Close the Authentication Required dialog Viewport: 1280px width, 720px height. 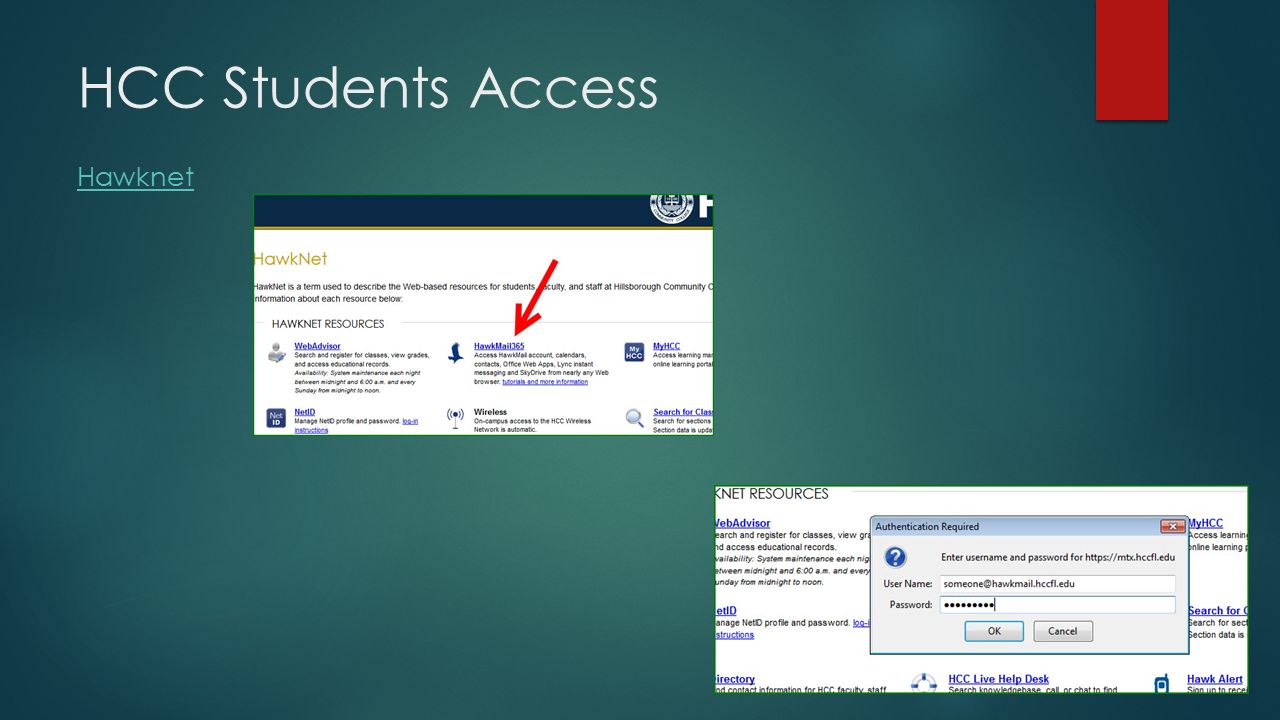(1172, 526)
